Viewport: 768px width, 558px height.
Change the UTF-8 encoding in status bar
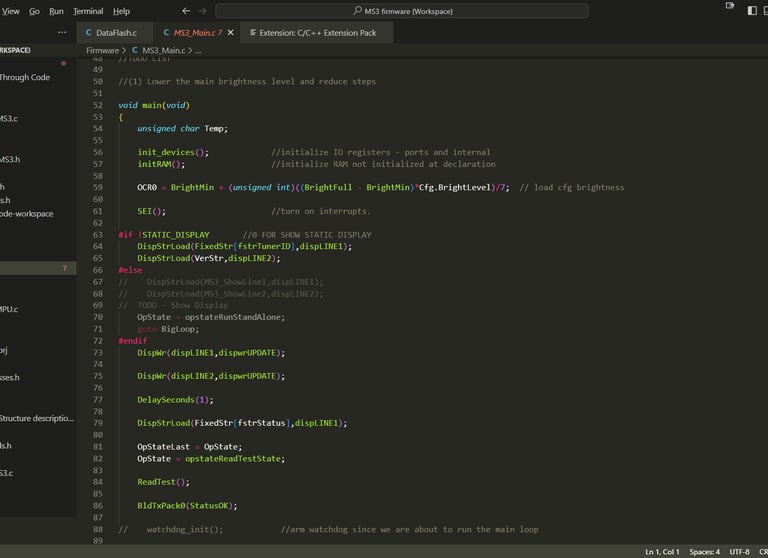pyautogui.click(x=739, y=551)
